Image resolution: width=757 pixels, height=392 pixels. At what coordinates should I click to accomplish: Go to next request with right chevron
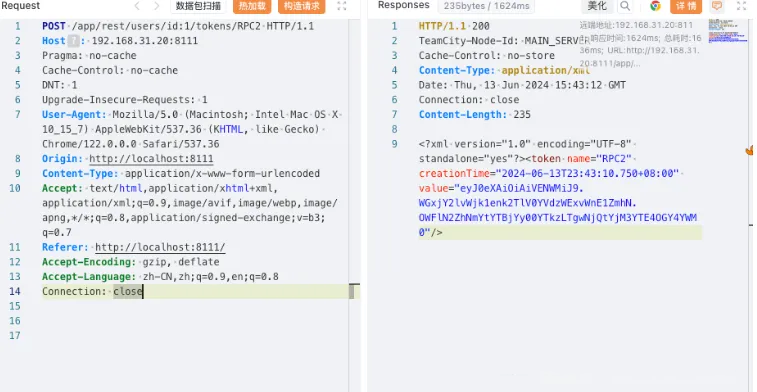[156, 6]
